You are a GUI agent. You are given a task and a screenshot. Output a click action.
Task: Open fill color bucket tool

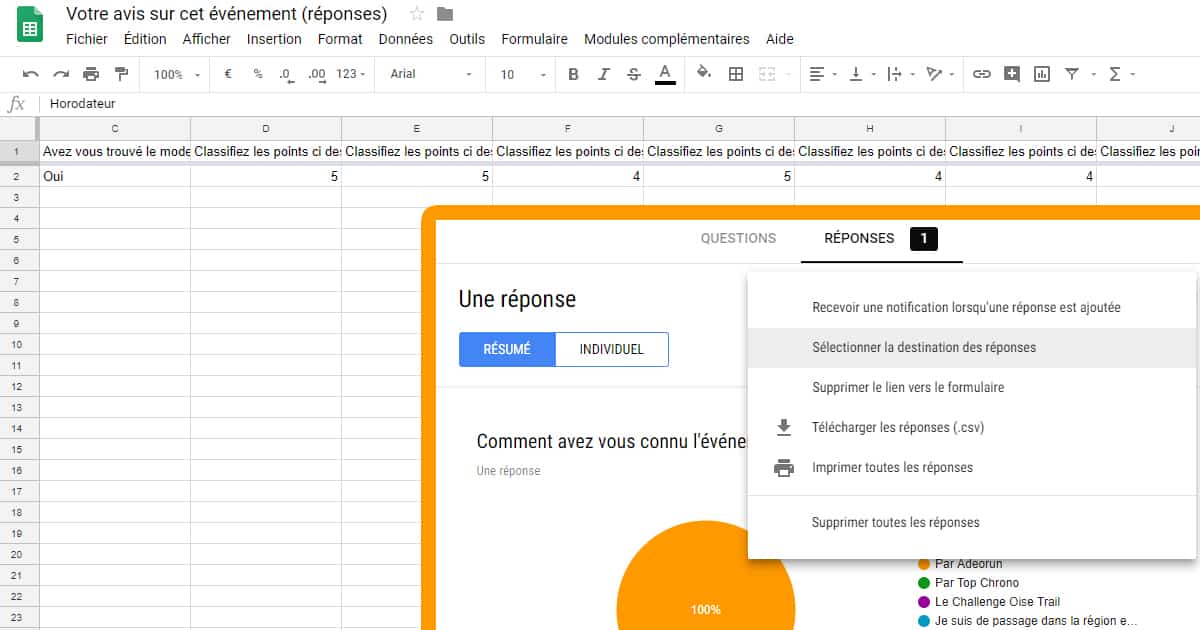point(704,73)
